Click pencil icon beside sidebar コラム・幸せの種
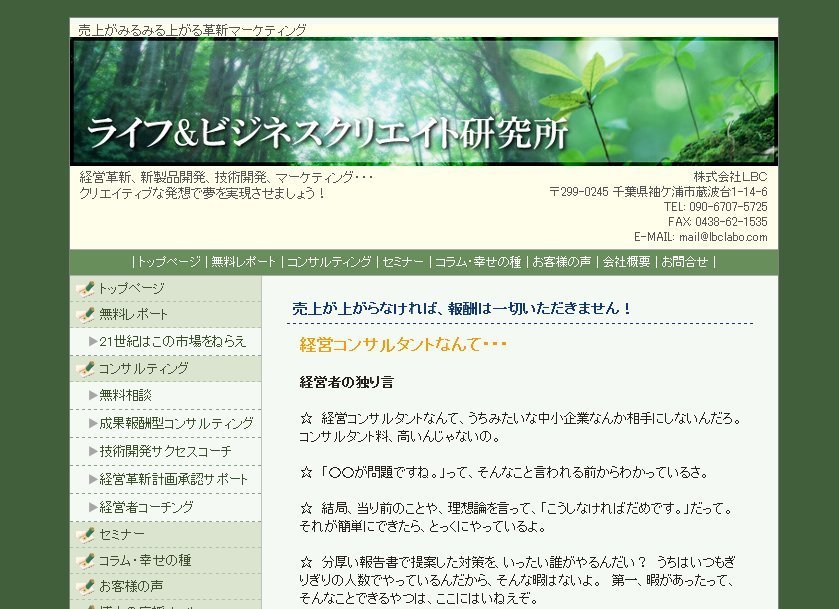 coord(86,560)
